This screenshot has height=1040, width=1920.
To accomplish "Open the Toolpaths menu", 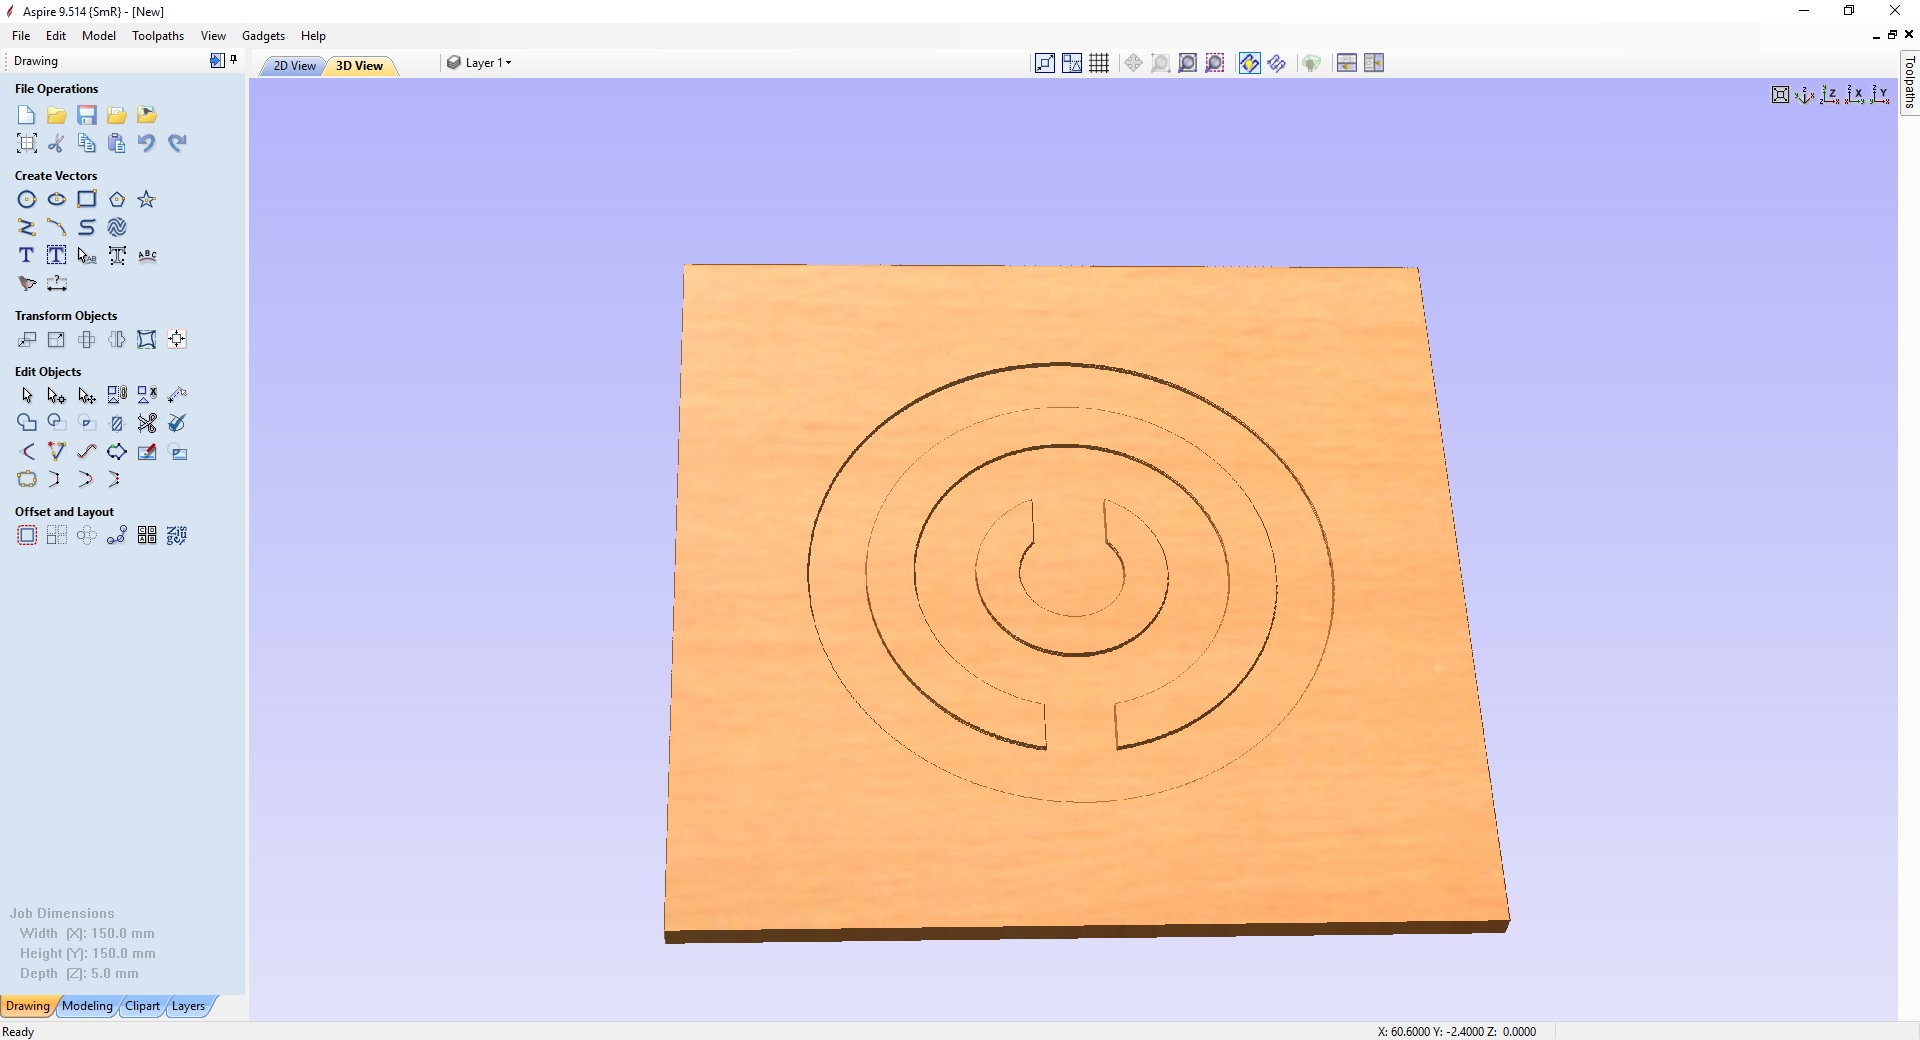I will (x=158, y=36).
